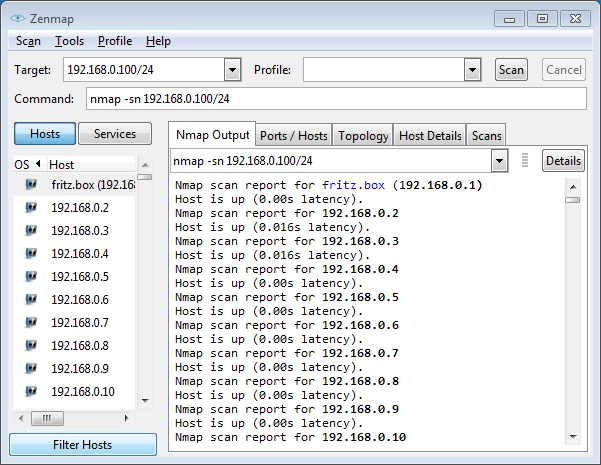Image resolution: width=601 pixels, height=465 pixels.
Task: Click the blue fritz.box text in output
Action: tap(353, 185)
